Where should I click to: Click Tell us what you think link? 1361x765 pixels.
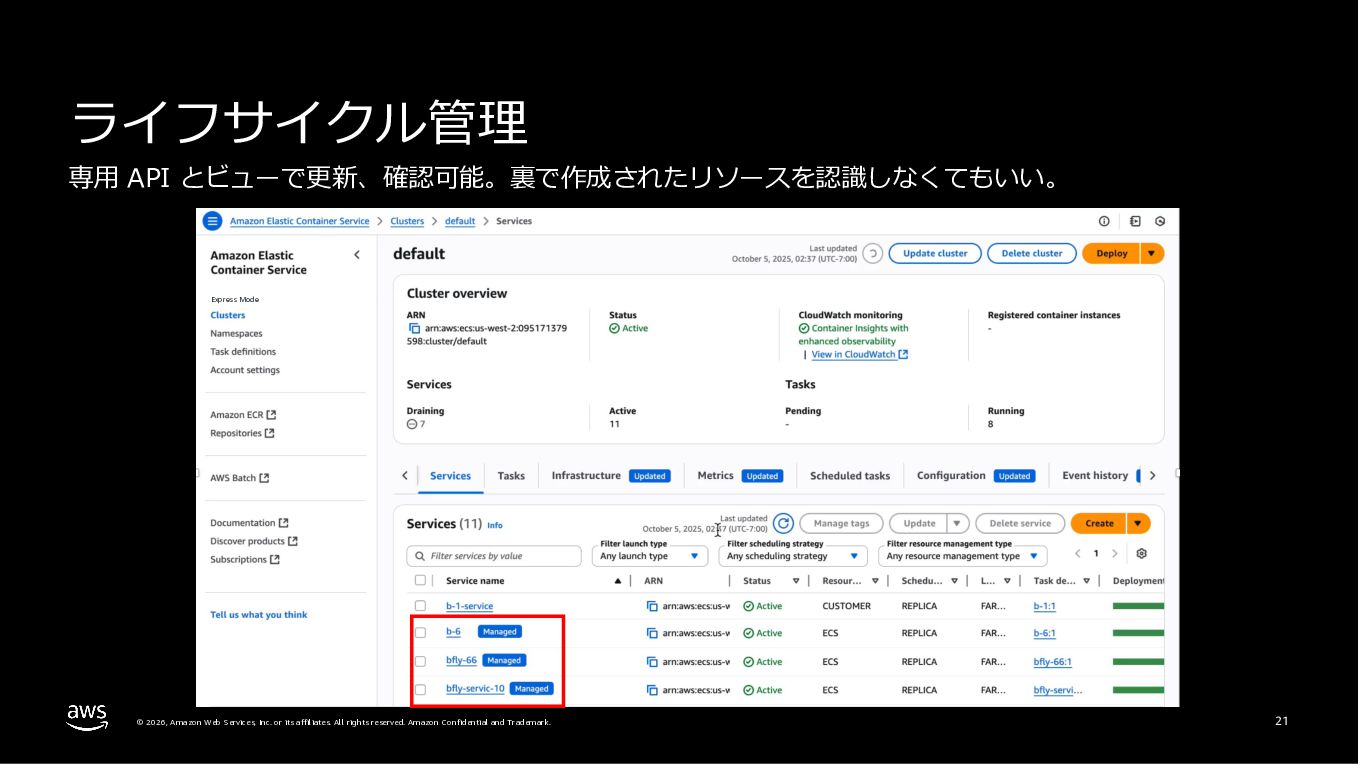[x=259, y=615]
